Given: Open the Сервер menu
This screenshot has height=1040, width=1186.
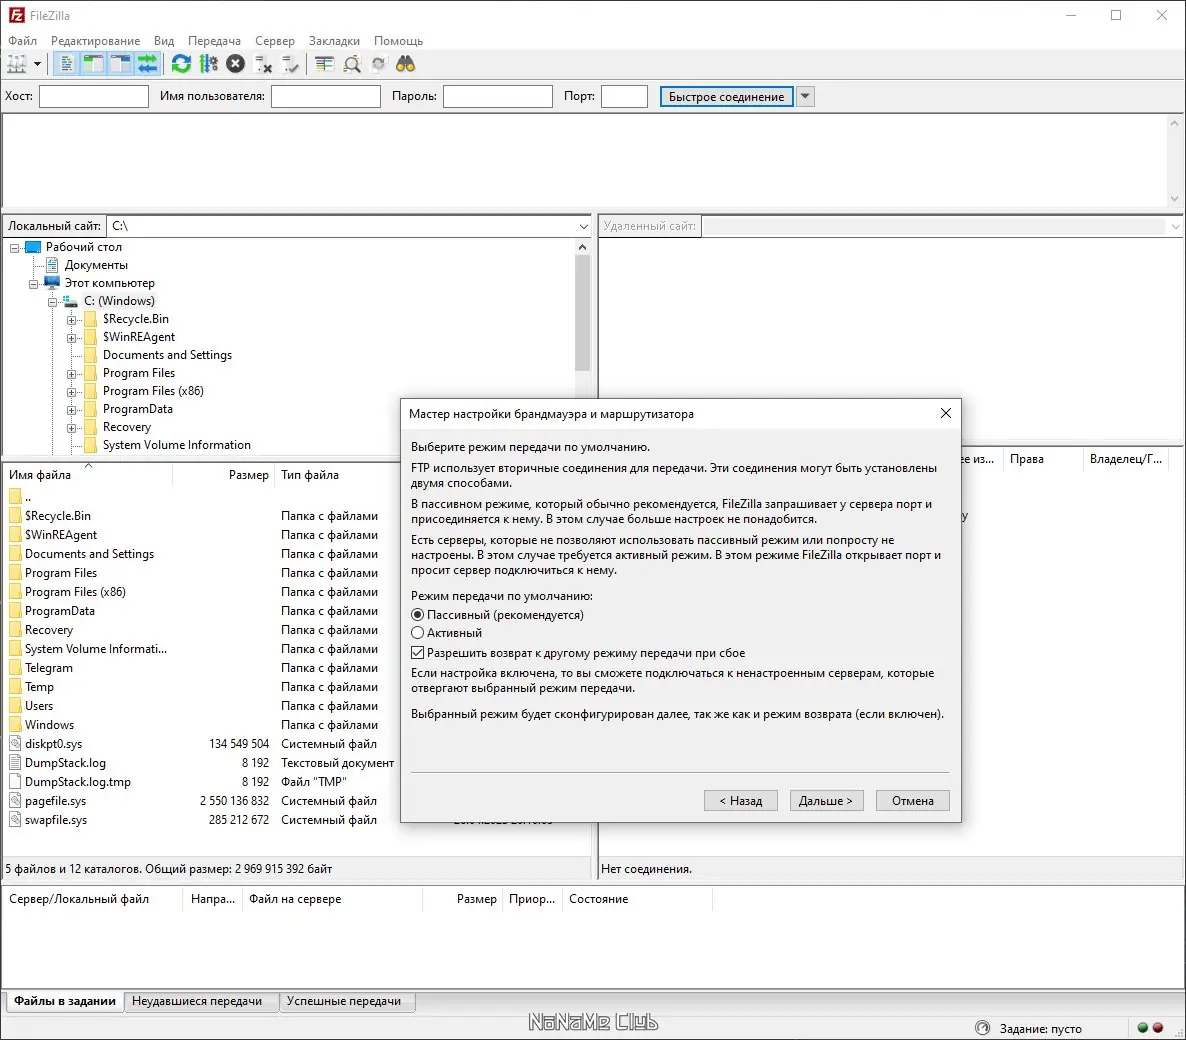Looking at the screenshot, I should click(275, 41).
